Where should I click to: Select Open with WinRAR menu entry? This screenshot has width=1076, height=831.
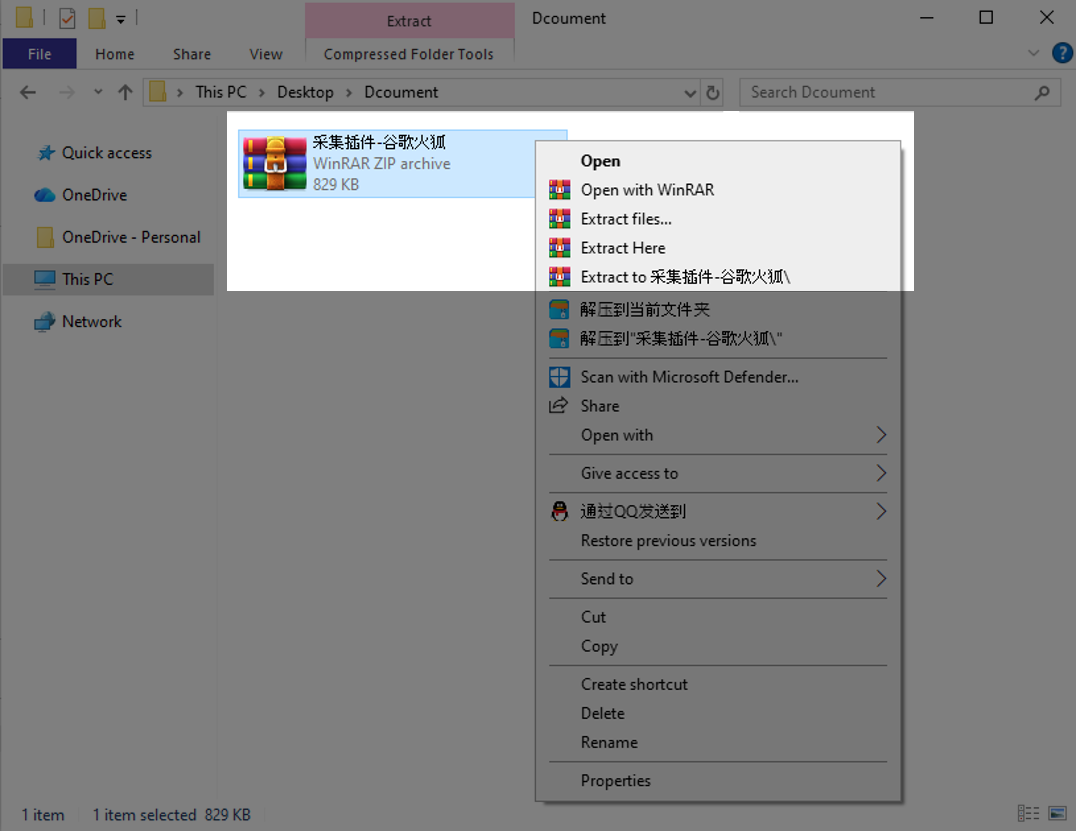(x=647, y=190)
